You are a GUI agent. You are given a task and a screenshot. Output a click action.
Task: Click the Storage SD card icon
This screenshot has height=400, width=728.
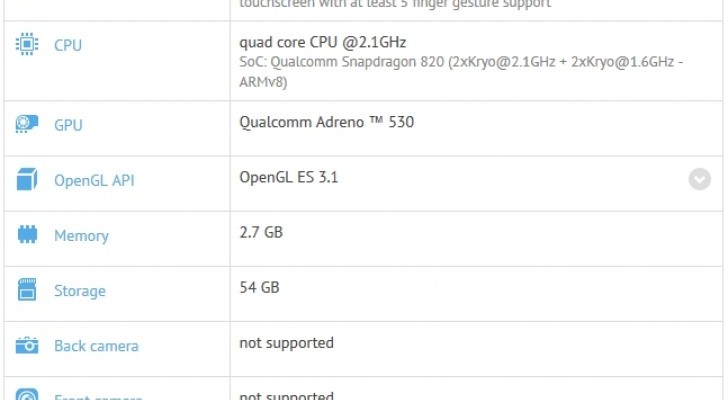tap(27, 291)
